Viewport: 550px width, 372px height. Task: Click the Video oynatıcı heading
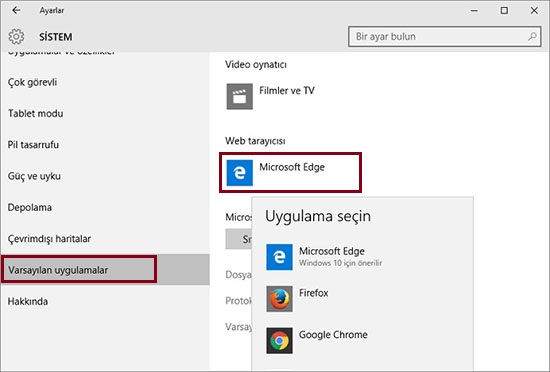256,65
